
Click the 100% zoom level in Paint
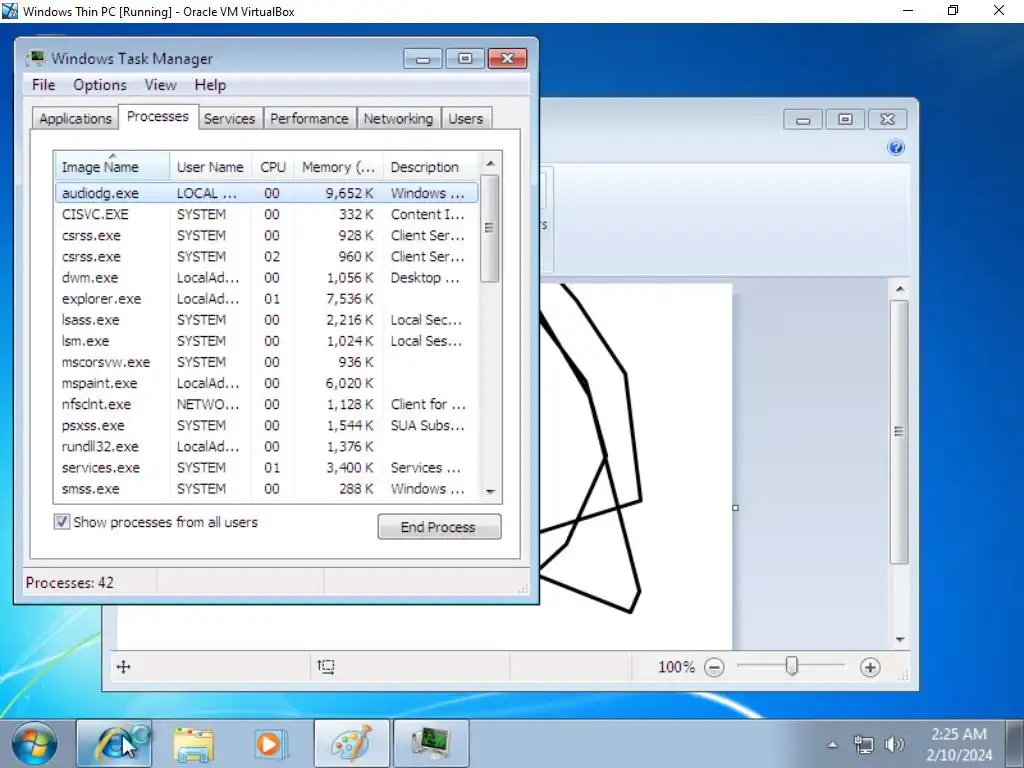(676, 667)
